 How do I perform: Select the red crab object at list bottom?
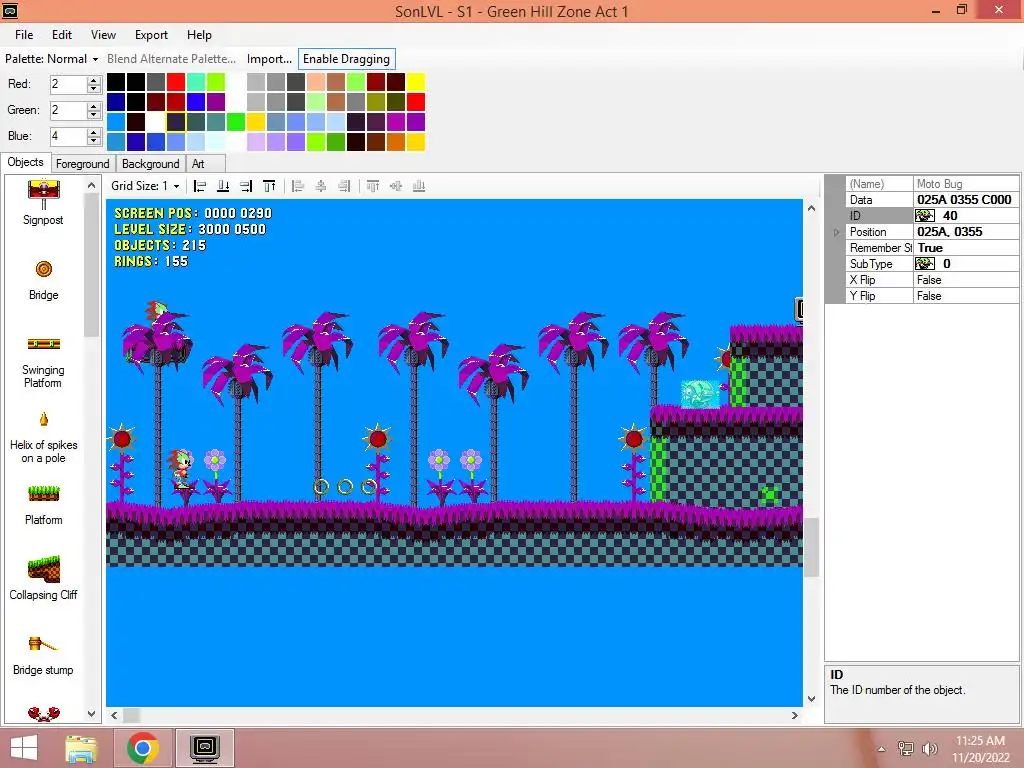[x=44, y=713]
